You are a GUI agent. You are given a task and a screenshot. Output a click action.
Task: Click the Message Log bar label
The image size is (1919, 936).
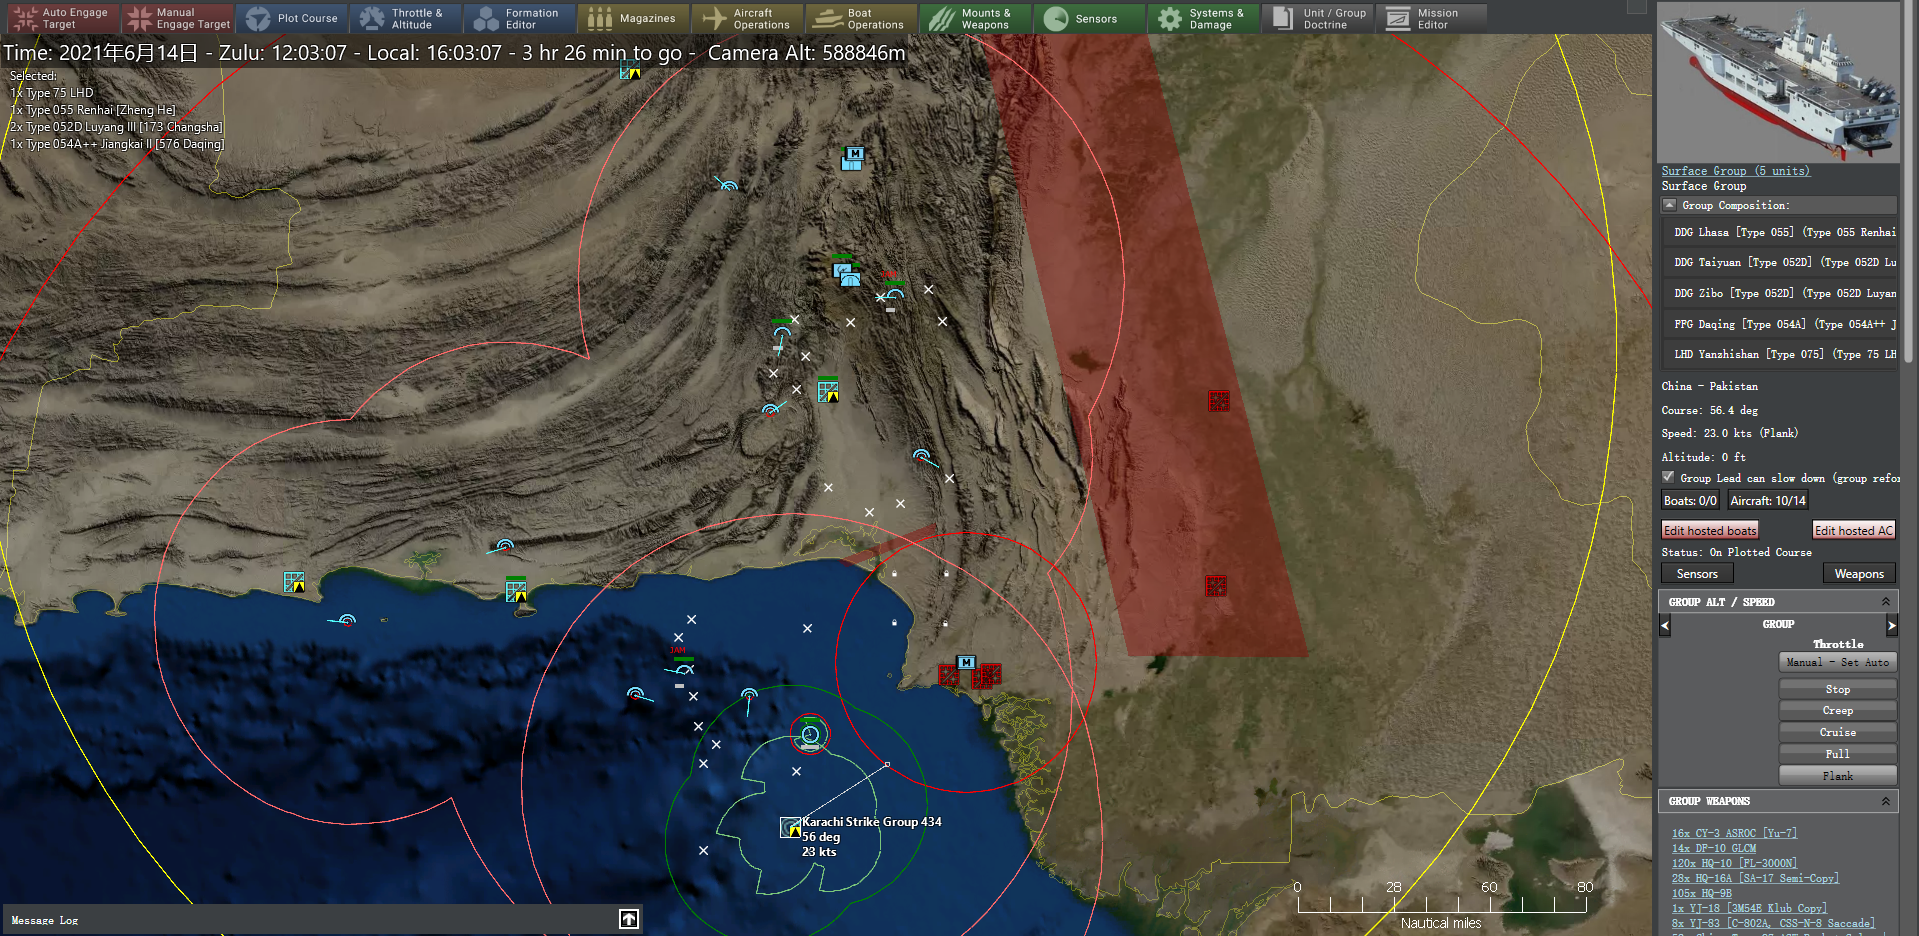pos(45,920)
